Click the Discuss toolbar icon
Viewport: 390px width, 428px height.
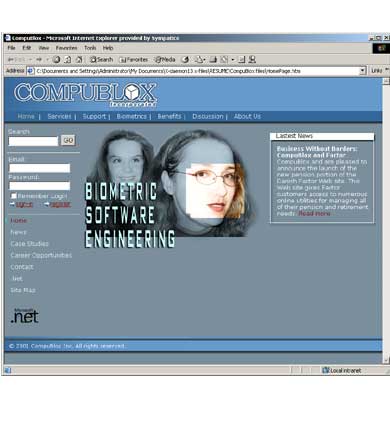tap(242, 60)
